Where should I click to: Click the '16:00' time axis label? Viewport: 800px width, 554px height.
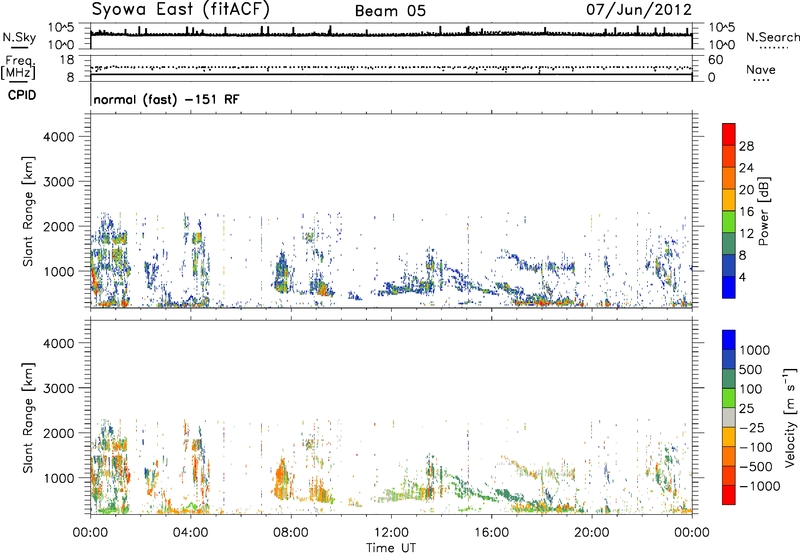point(491,533)
